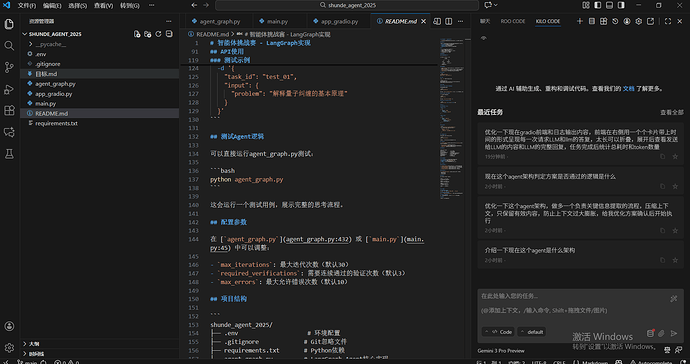This screenshot has height=364, width=690.
Task: Open Kilo Code task history icon
Action: pos(615,21)
